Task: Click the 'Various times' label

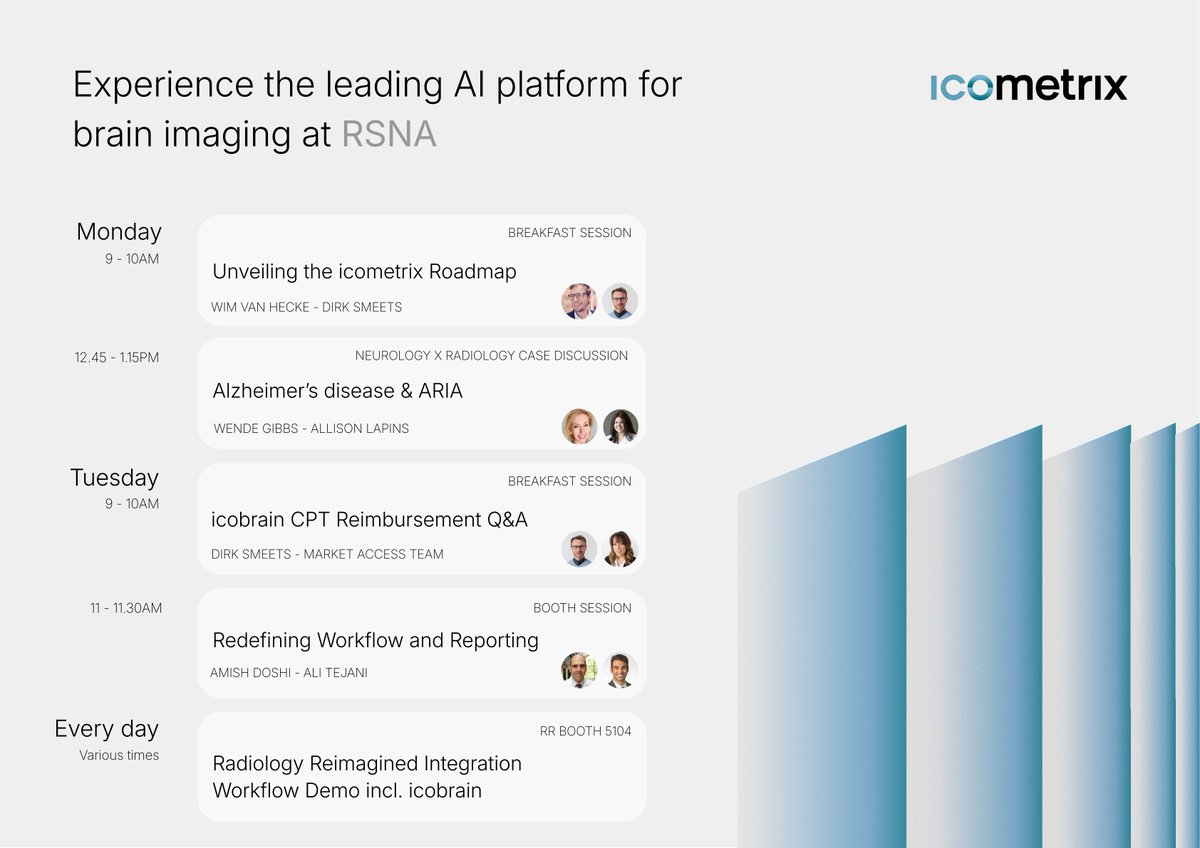Action: (x=119, y=755)
